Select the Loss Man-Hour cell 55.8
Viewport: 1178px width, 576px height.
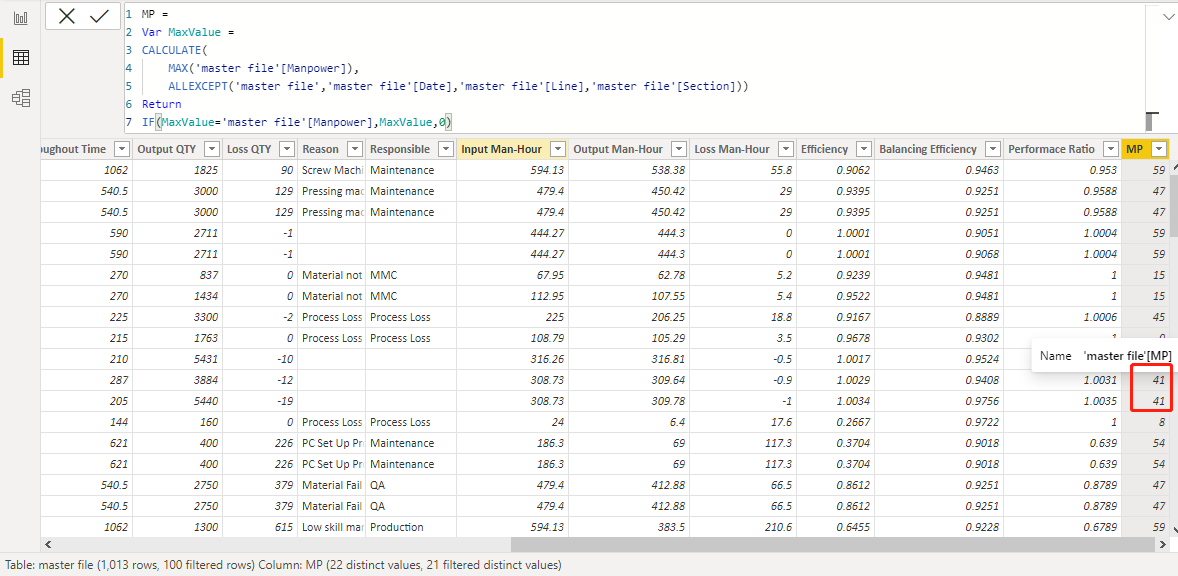point(743,170)
